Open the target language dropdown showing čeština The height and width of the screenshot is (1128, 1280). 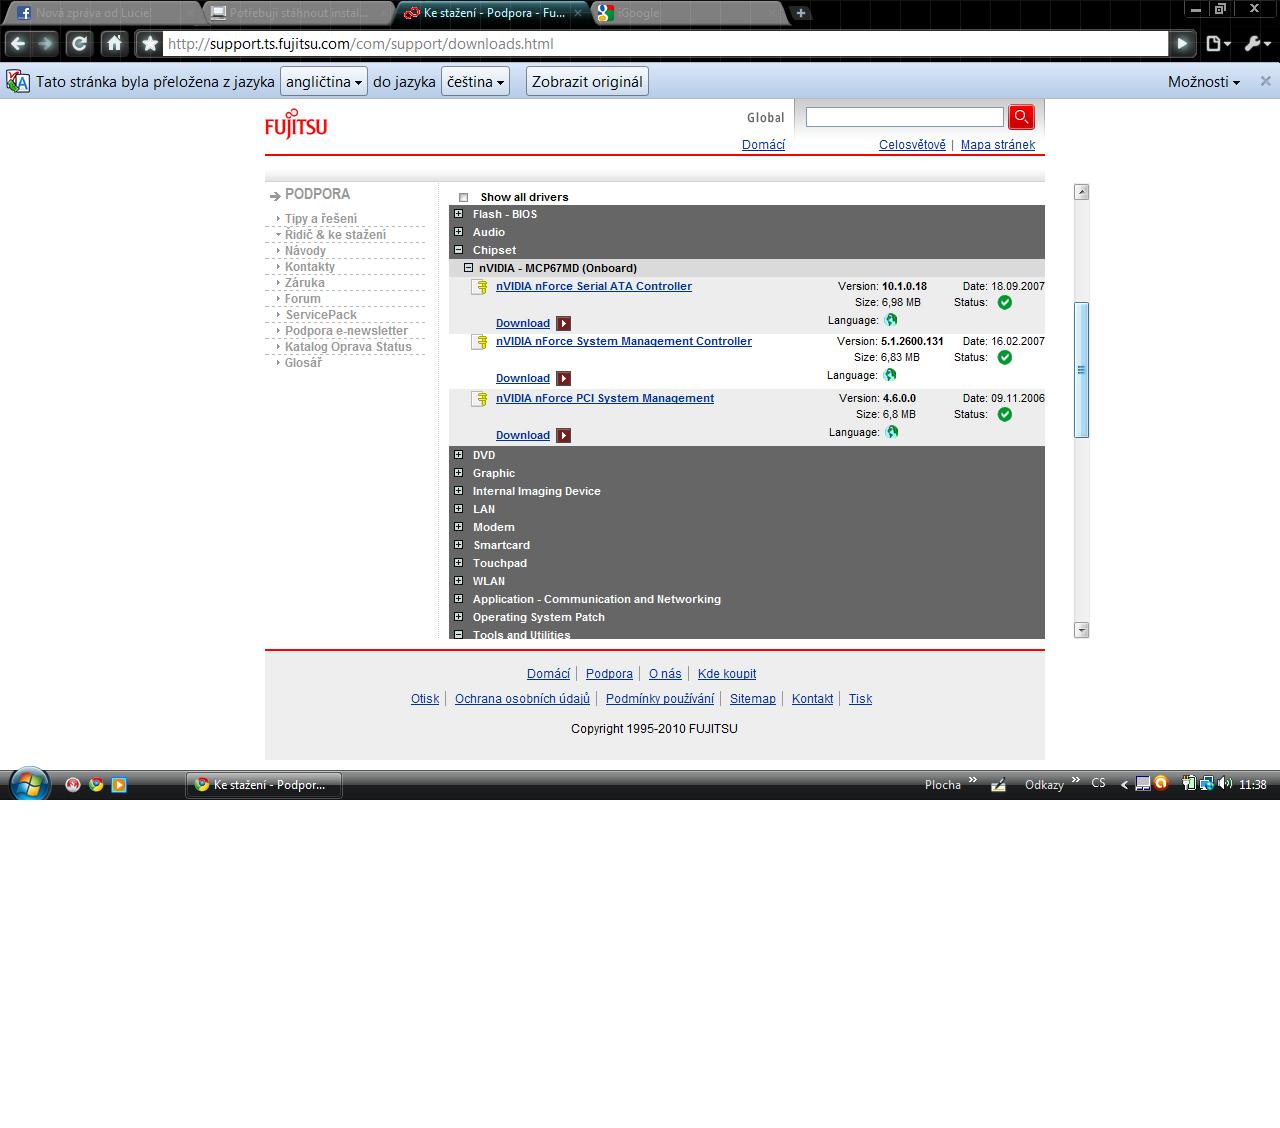tap(475, 82)
